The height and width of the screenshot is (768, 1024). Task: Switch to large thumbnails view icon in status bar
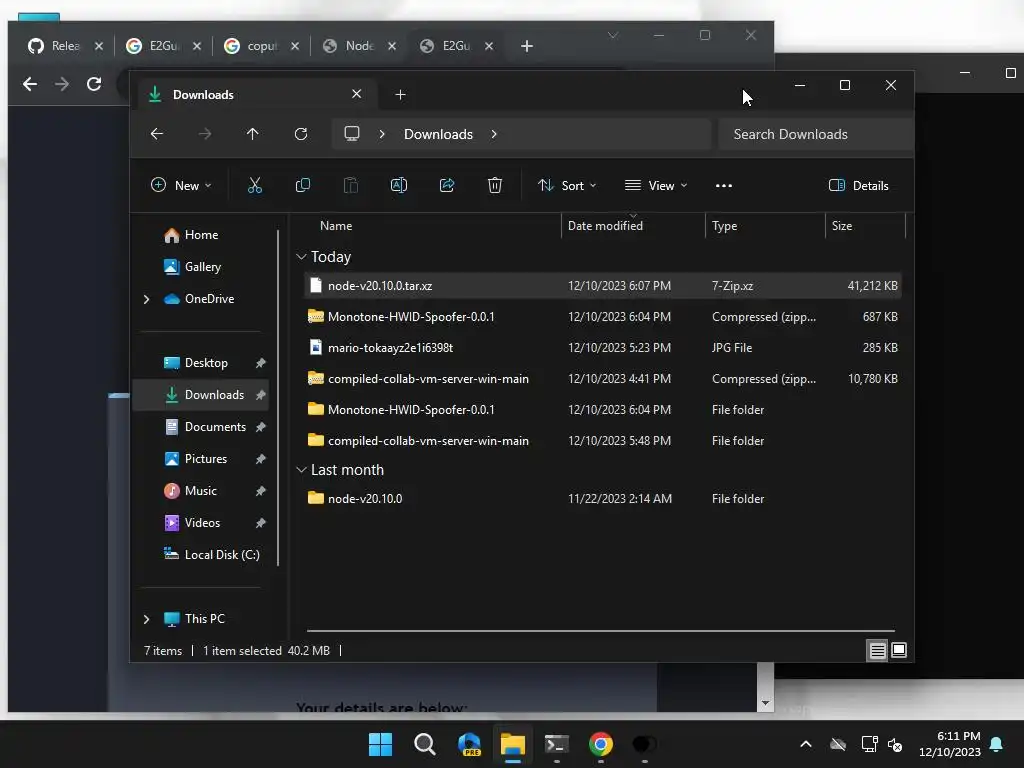[899, 650]
